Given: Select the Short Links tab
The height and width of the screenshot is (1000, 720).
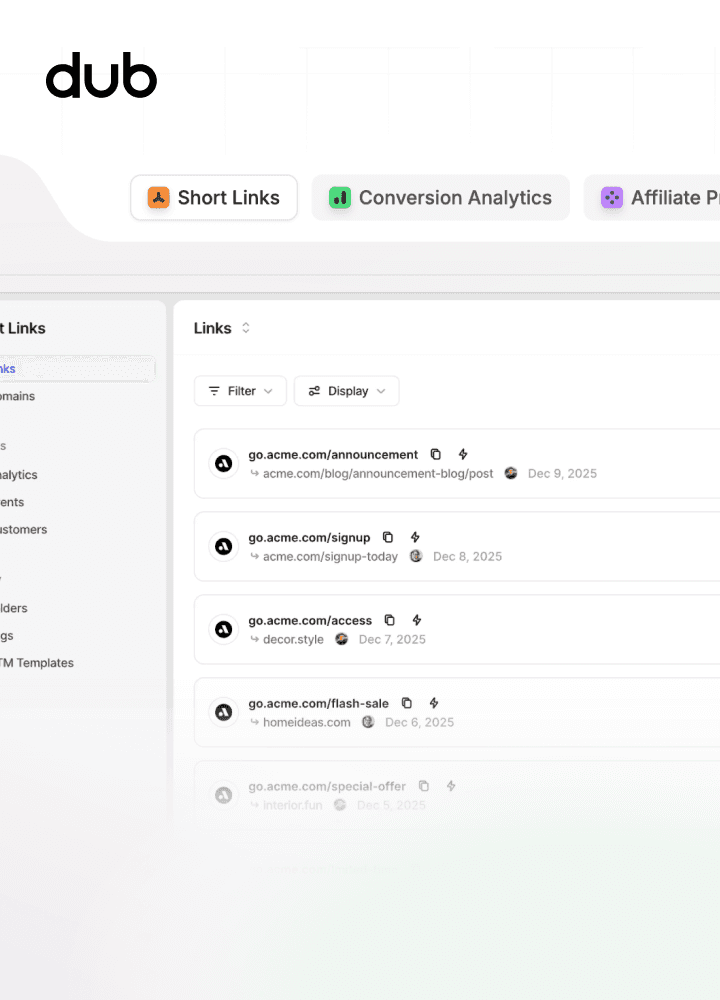Looking at the screenshot, I should [x=214, y=198].
